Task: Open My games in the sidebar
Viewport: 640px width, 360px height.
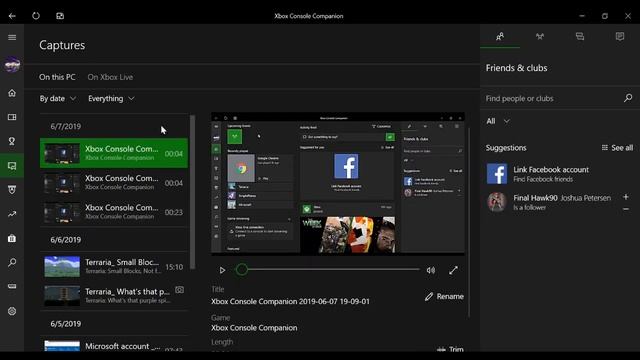Action: [x=12, y=117]
